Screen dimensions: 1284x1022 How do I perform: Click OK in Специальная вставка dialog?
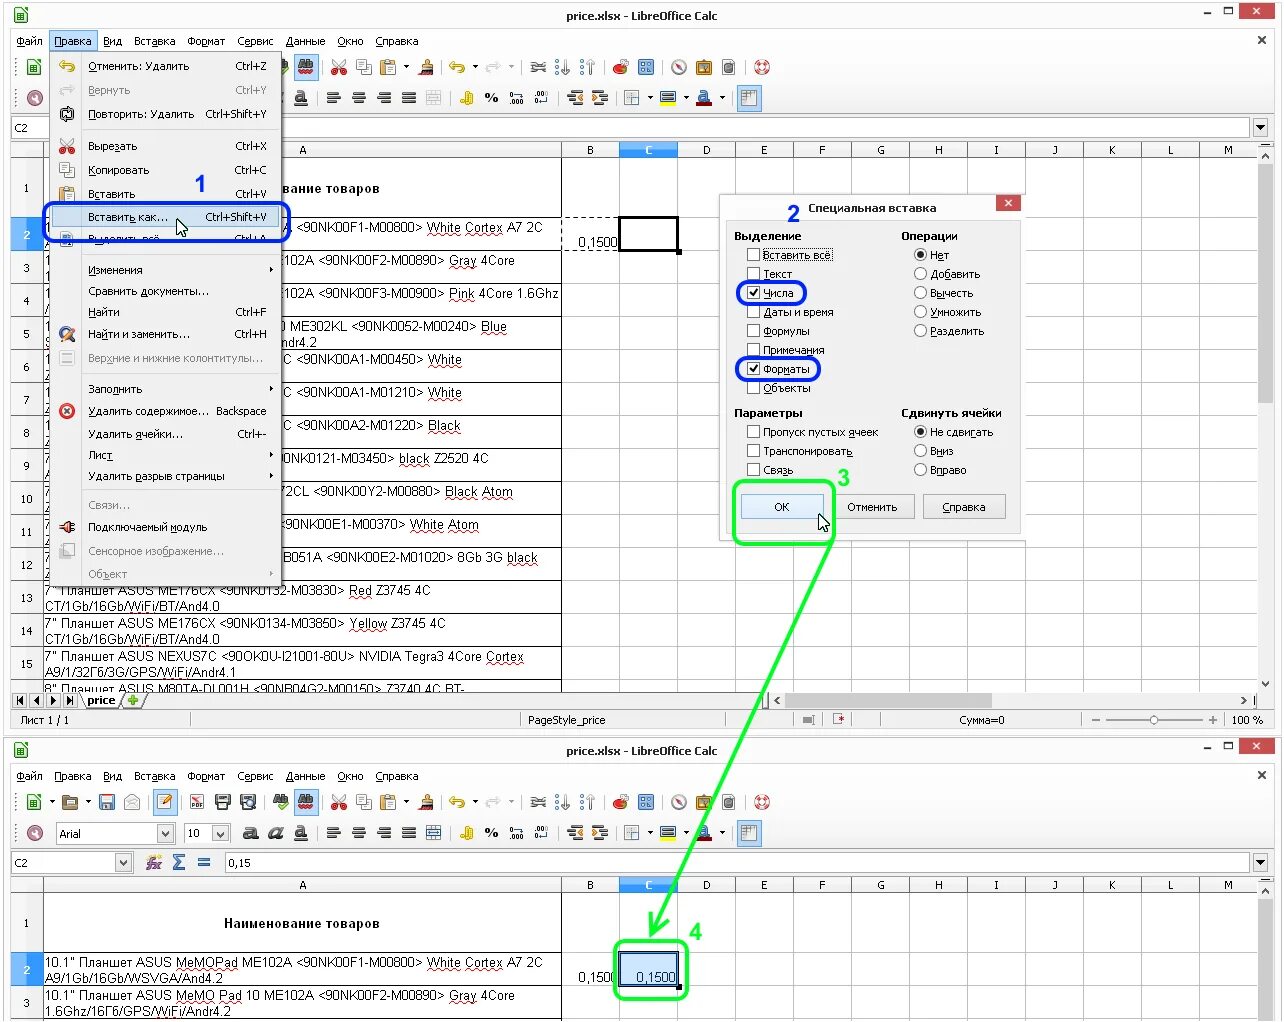pos(782,507)
